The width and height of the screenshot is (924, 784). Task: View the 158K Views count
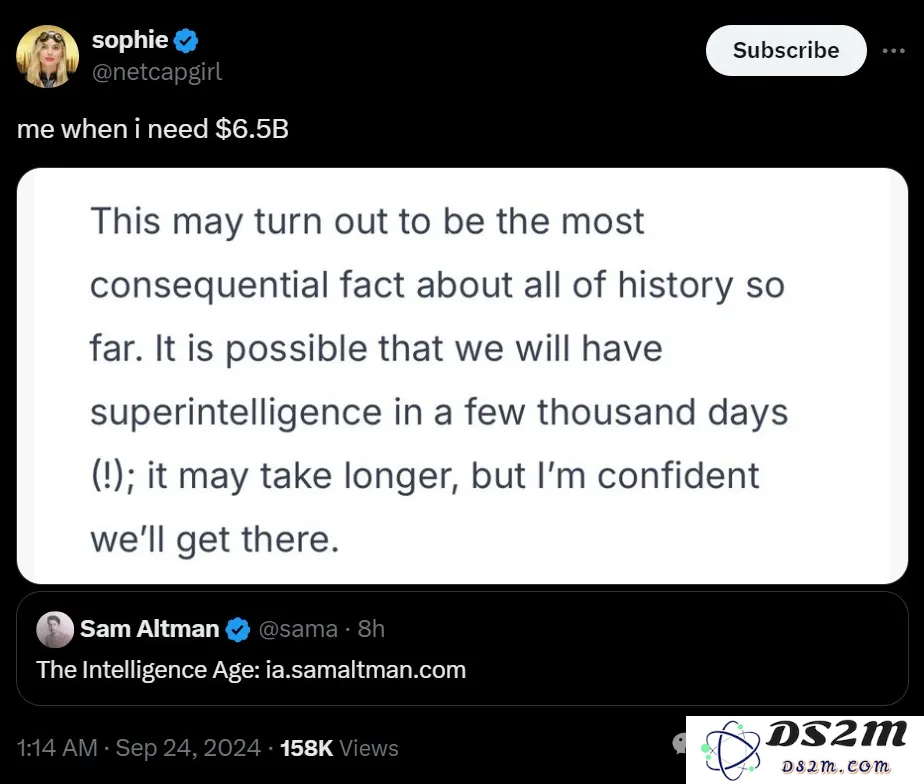click(x=339, y=748)
